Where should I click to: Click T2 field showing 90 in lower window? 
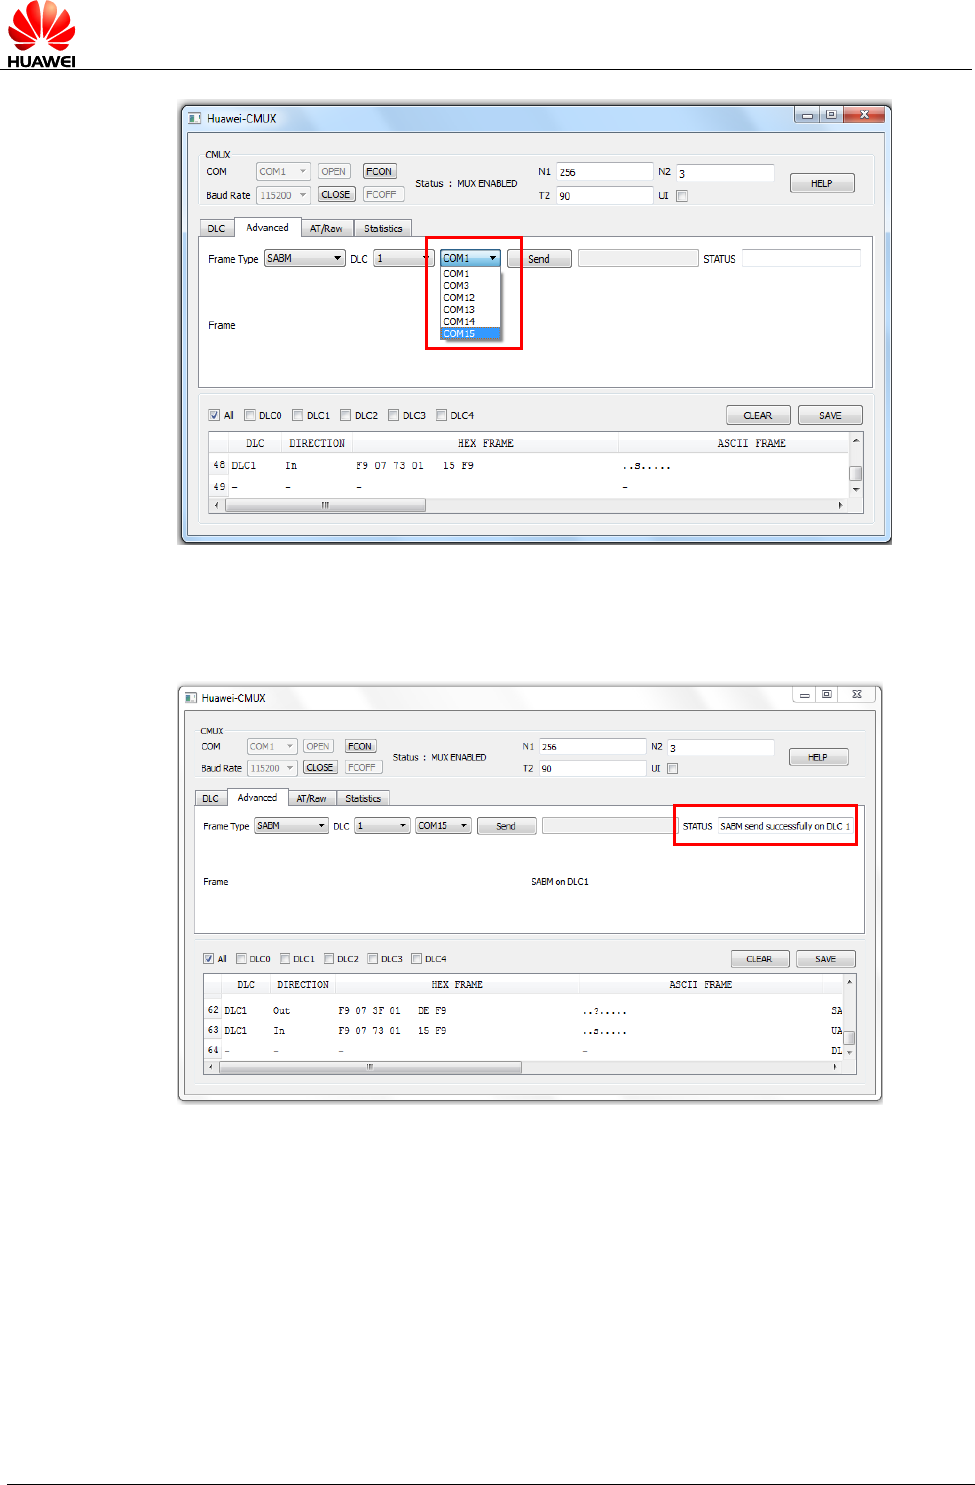point(593,769)
